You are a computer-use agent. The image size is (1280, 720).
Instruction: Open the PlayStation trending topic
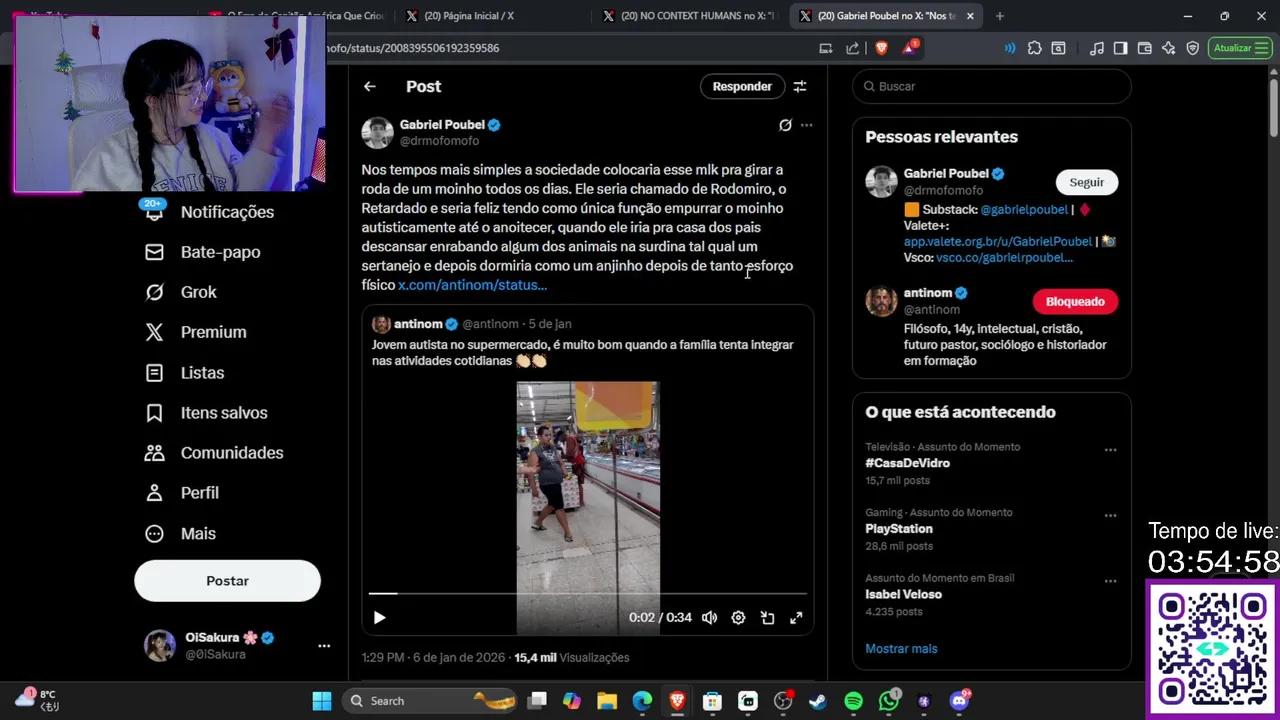click(899, 529)
